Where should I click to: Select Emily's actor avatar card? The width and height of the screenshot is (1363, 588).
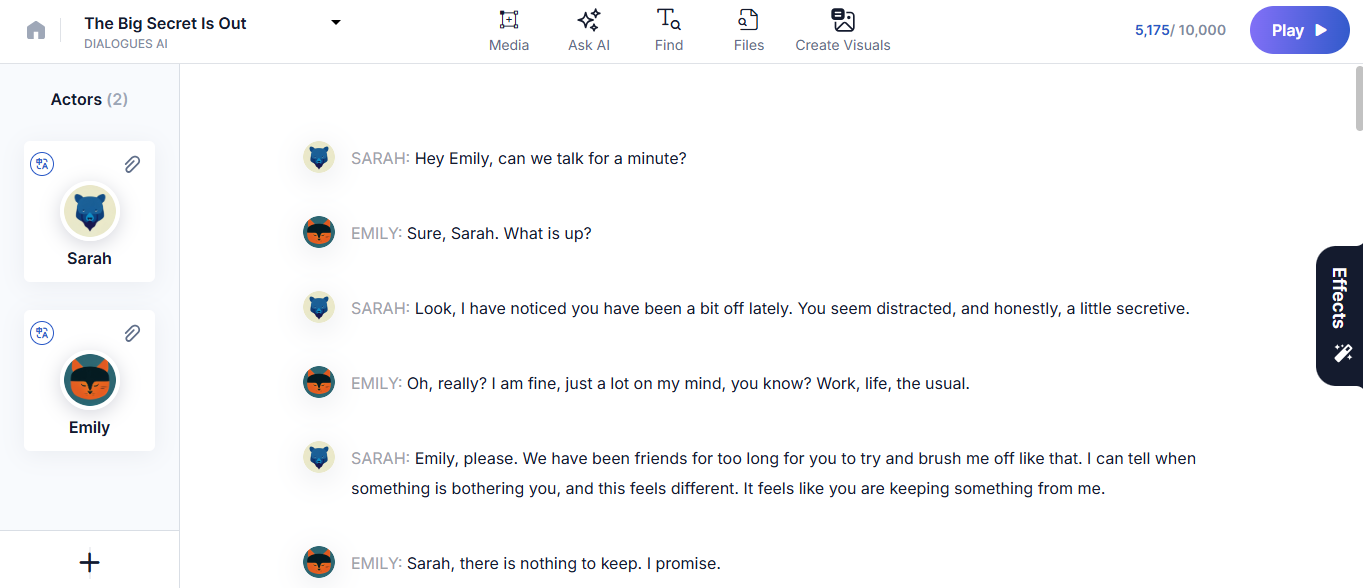(90, 381)
